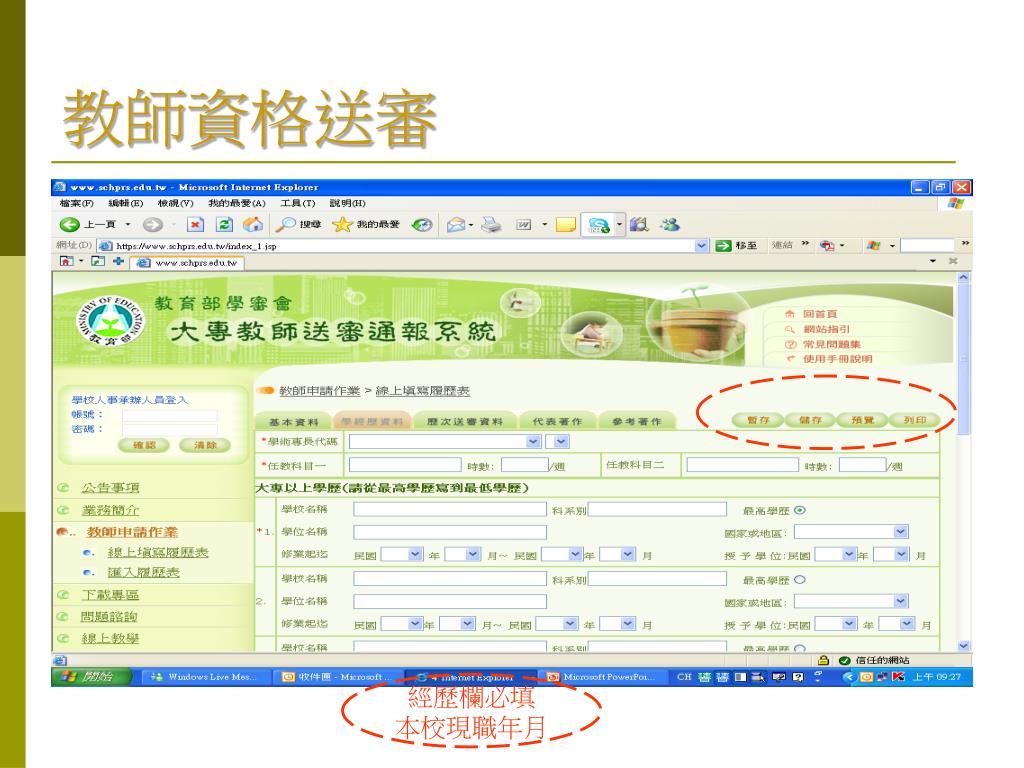Switch to the 代表著作 tab
The width and height of the screenshot is (1024, 768).
557,421
